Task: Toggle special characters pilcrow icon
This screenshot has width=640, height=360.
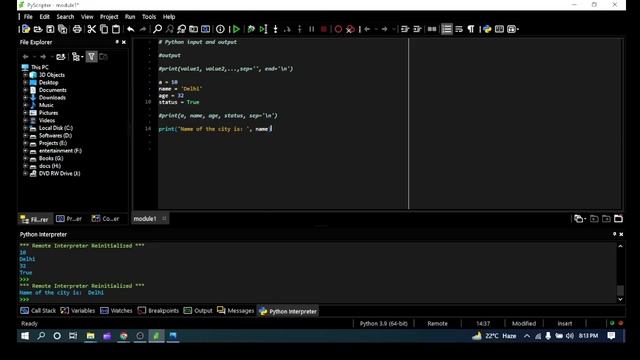Action: tap(471, 29)
